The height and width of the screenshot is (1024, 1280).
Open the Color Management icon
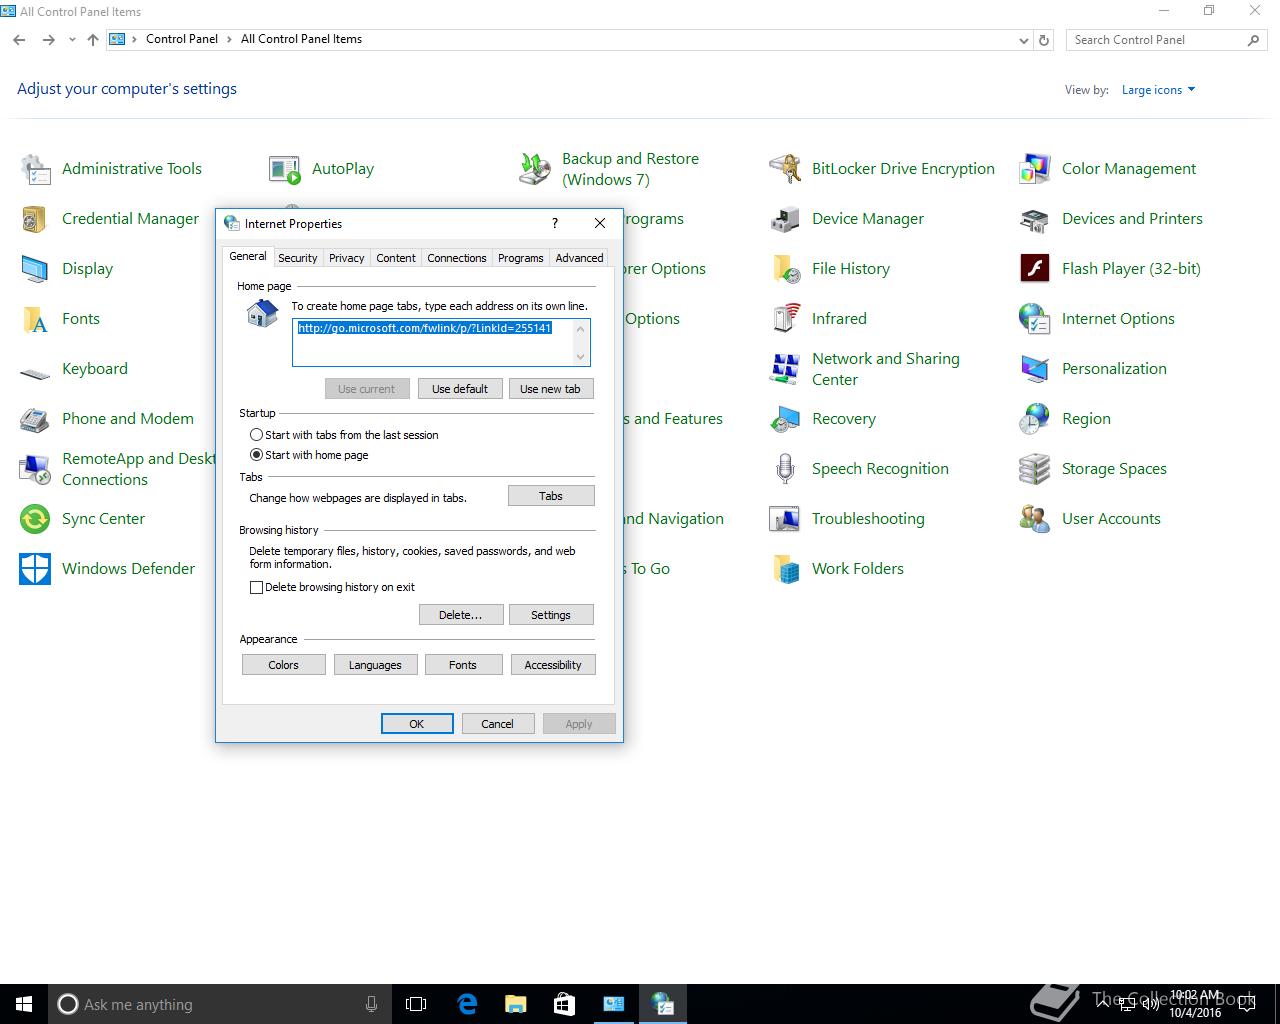click(x=1035, y=169)
